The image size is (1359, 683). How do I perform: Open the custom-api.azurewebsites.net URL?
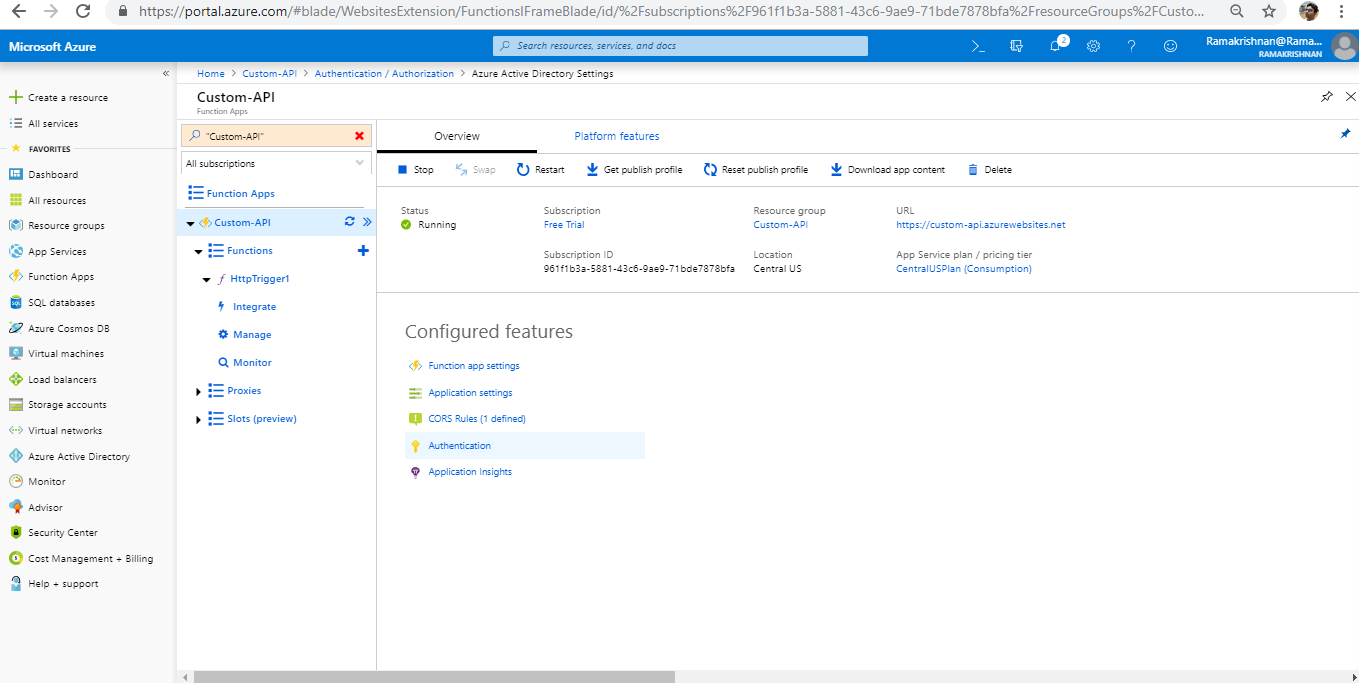[x=981, y=225]
